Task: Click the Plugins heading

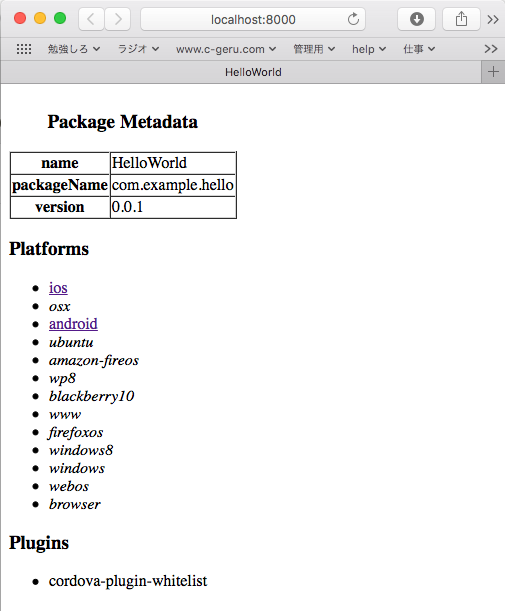Action: point(39,543)
